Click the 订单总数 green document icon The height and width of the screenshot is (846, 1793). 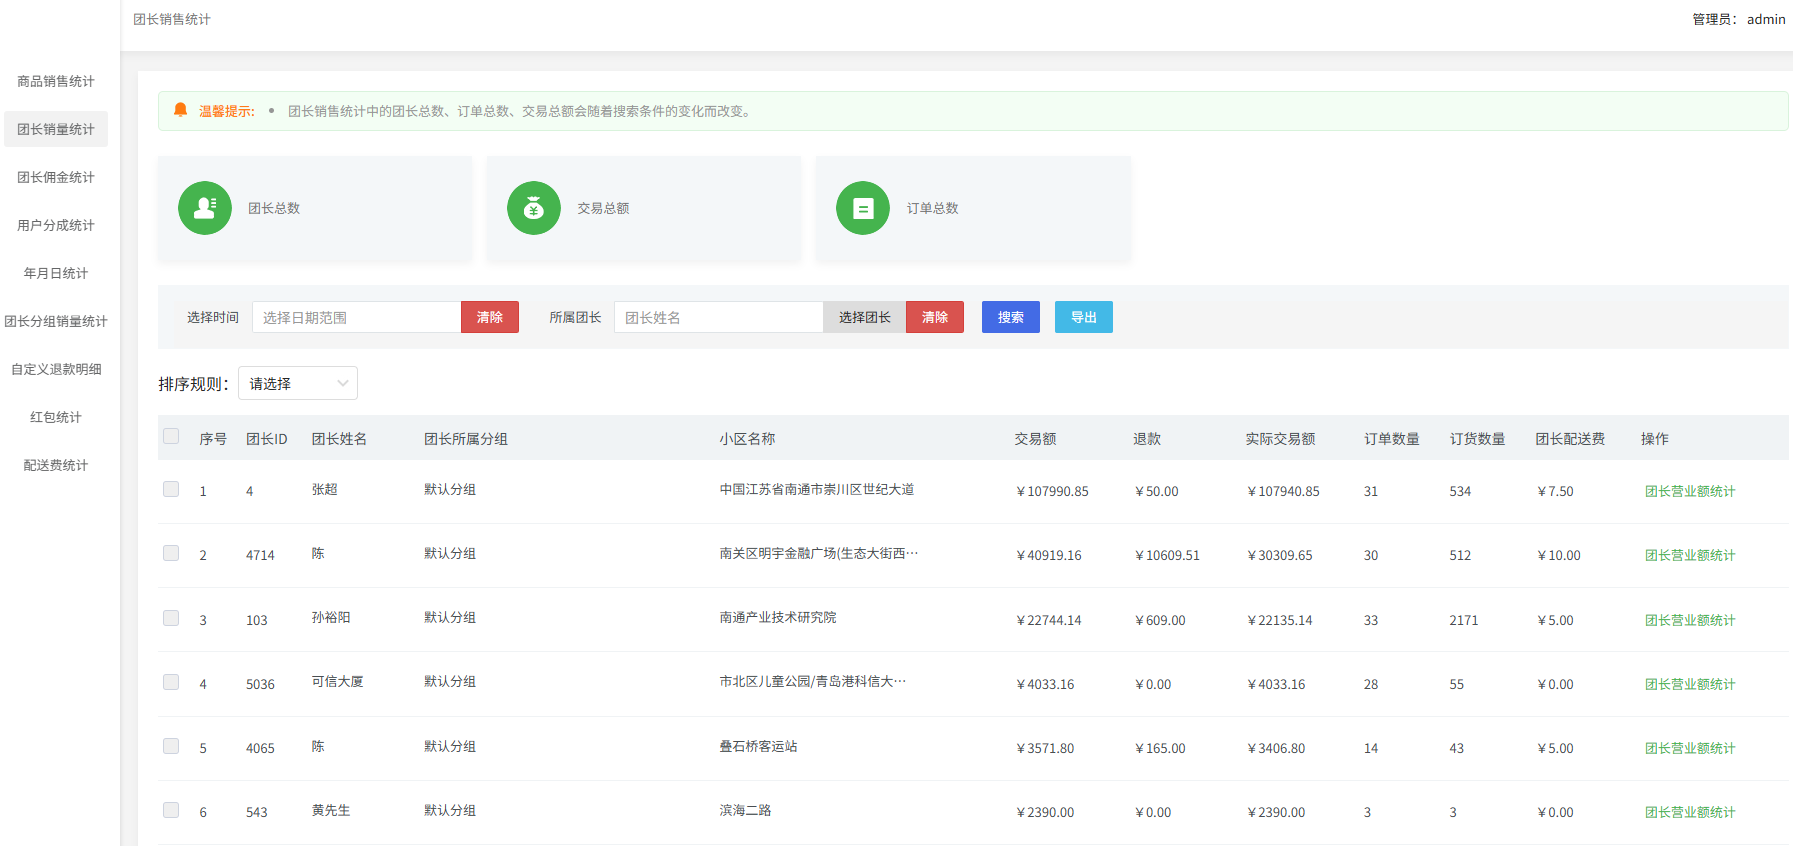click(x=863, y=208)
